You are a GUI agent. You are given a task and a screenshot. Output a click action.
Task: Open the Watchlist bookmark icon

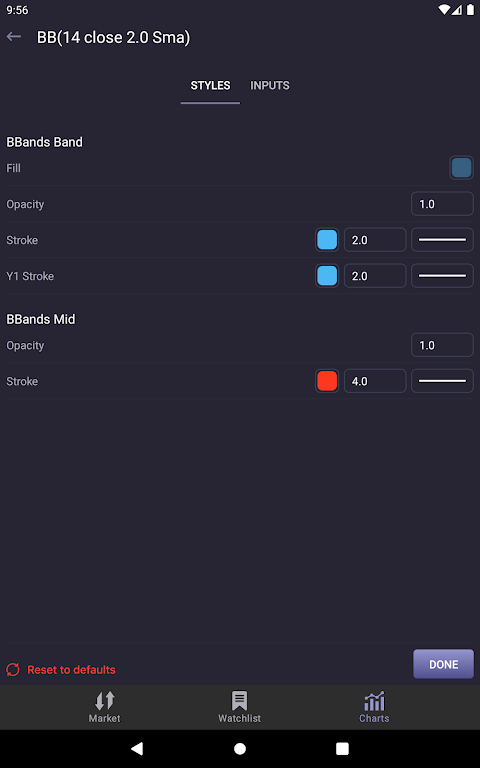(240, 701)
